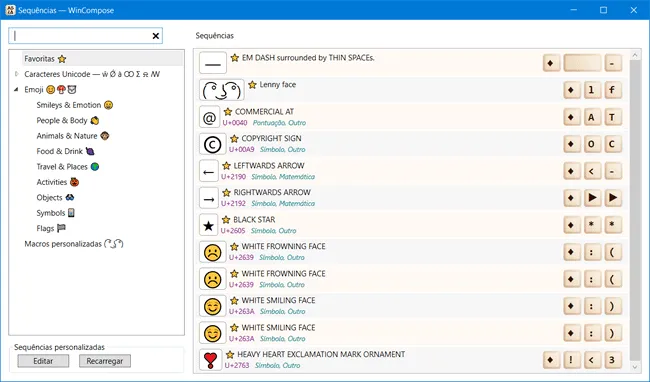Click the 'A' key cap in COMMERCIAL AT row
650x382 pixels.
coord(592,118)
